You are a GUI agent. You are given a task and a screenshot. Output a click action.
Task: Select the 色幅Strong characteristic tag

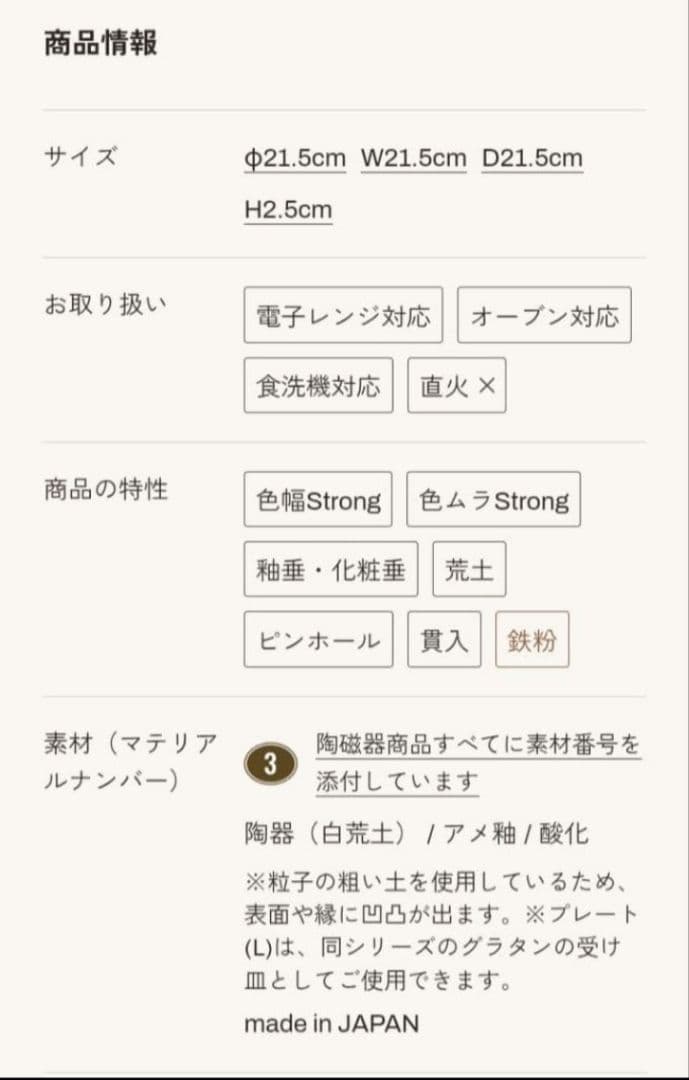point(318,500)
